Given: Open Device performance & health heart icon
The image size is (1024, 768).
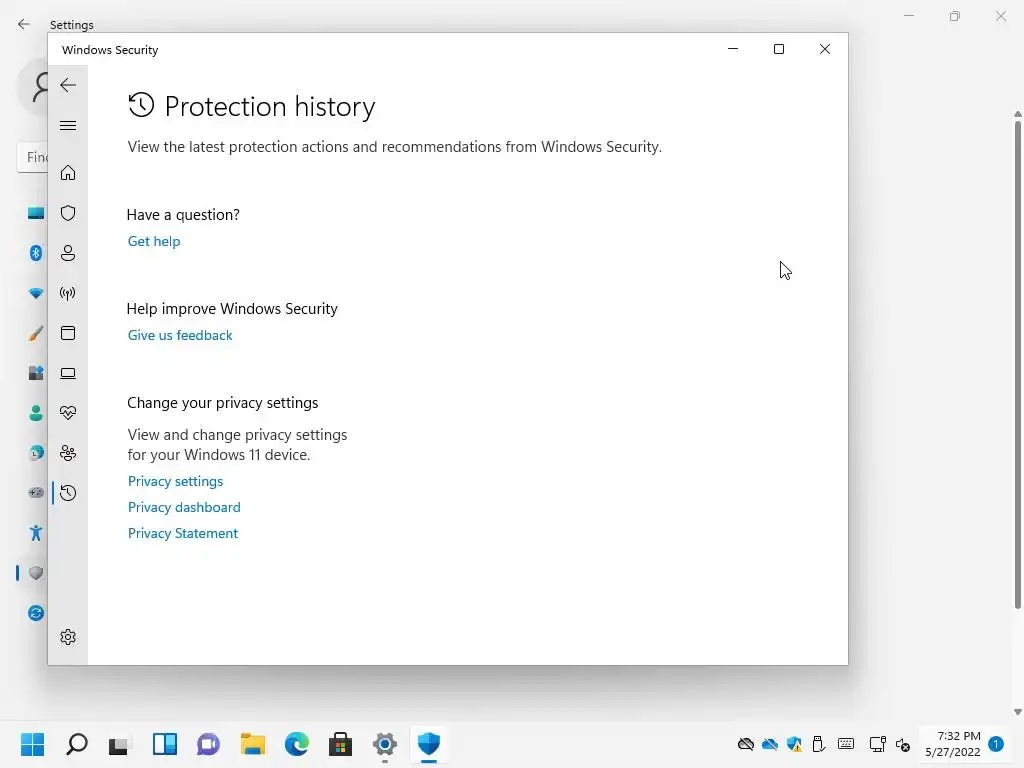Looking at the screenshot, I should click(68, 413).
